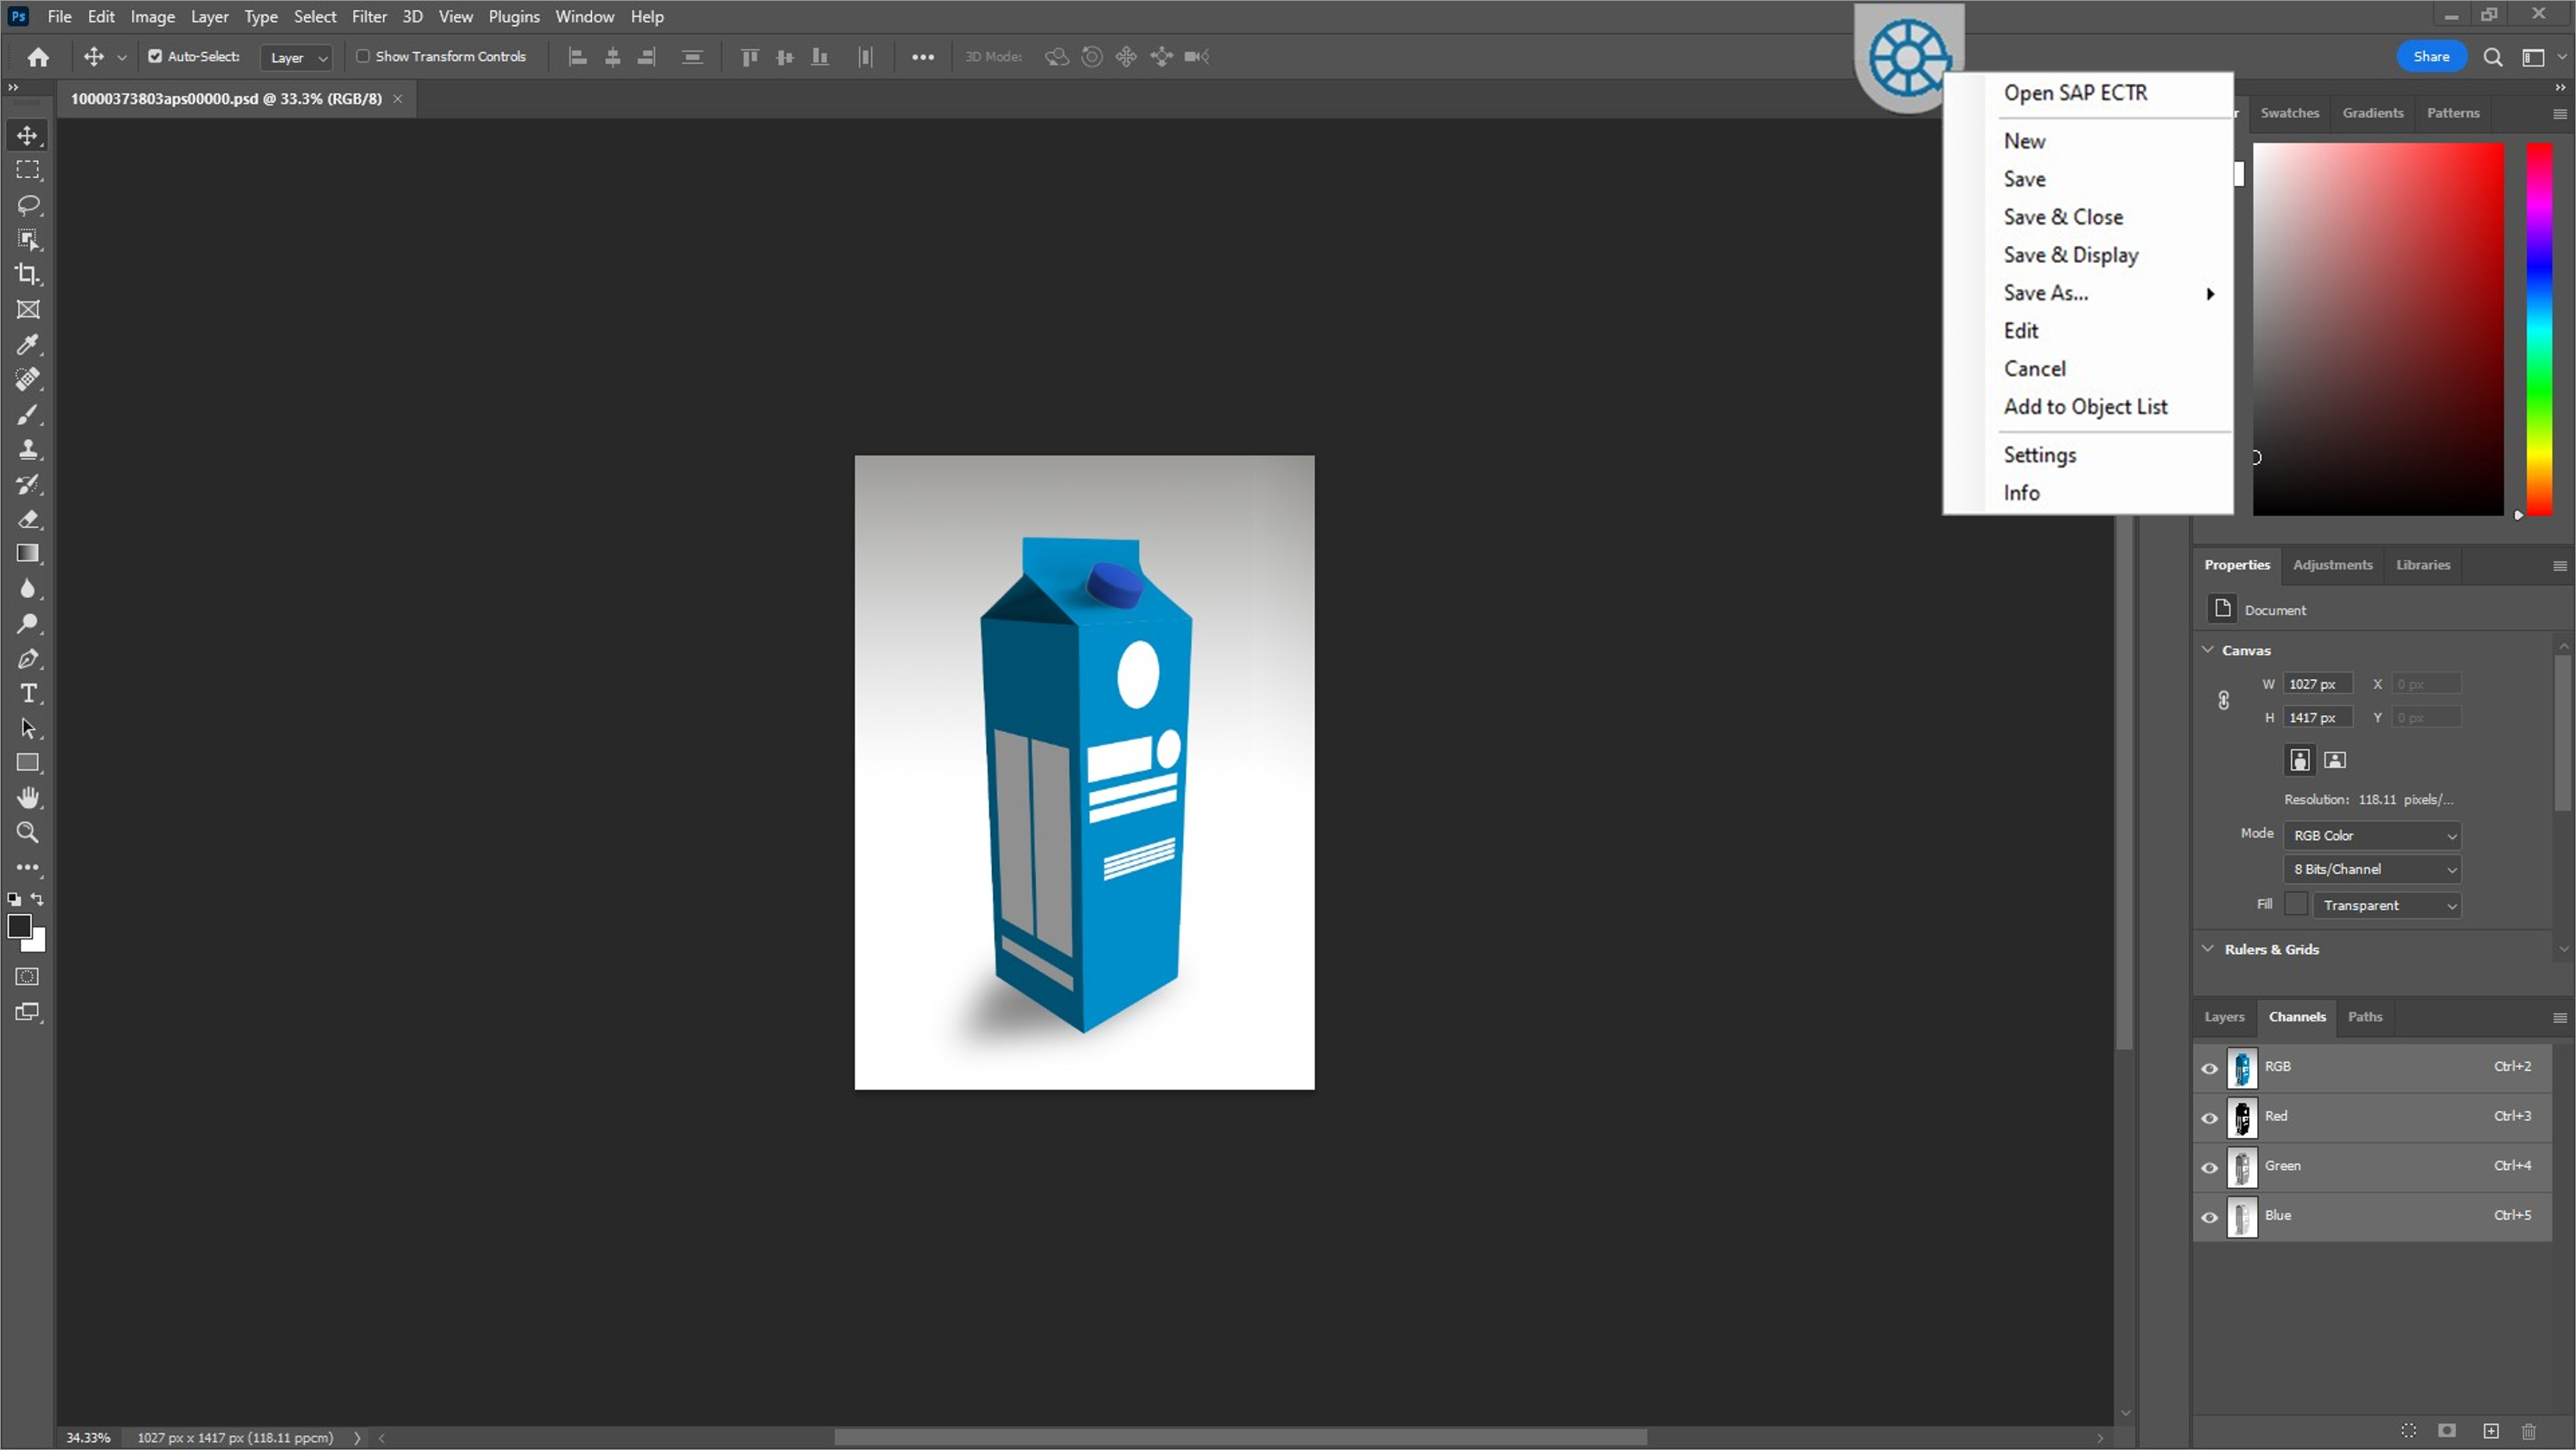2576x1450 pixels.
Task: Open the Filter menu
Action: coord(369,16)
